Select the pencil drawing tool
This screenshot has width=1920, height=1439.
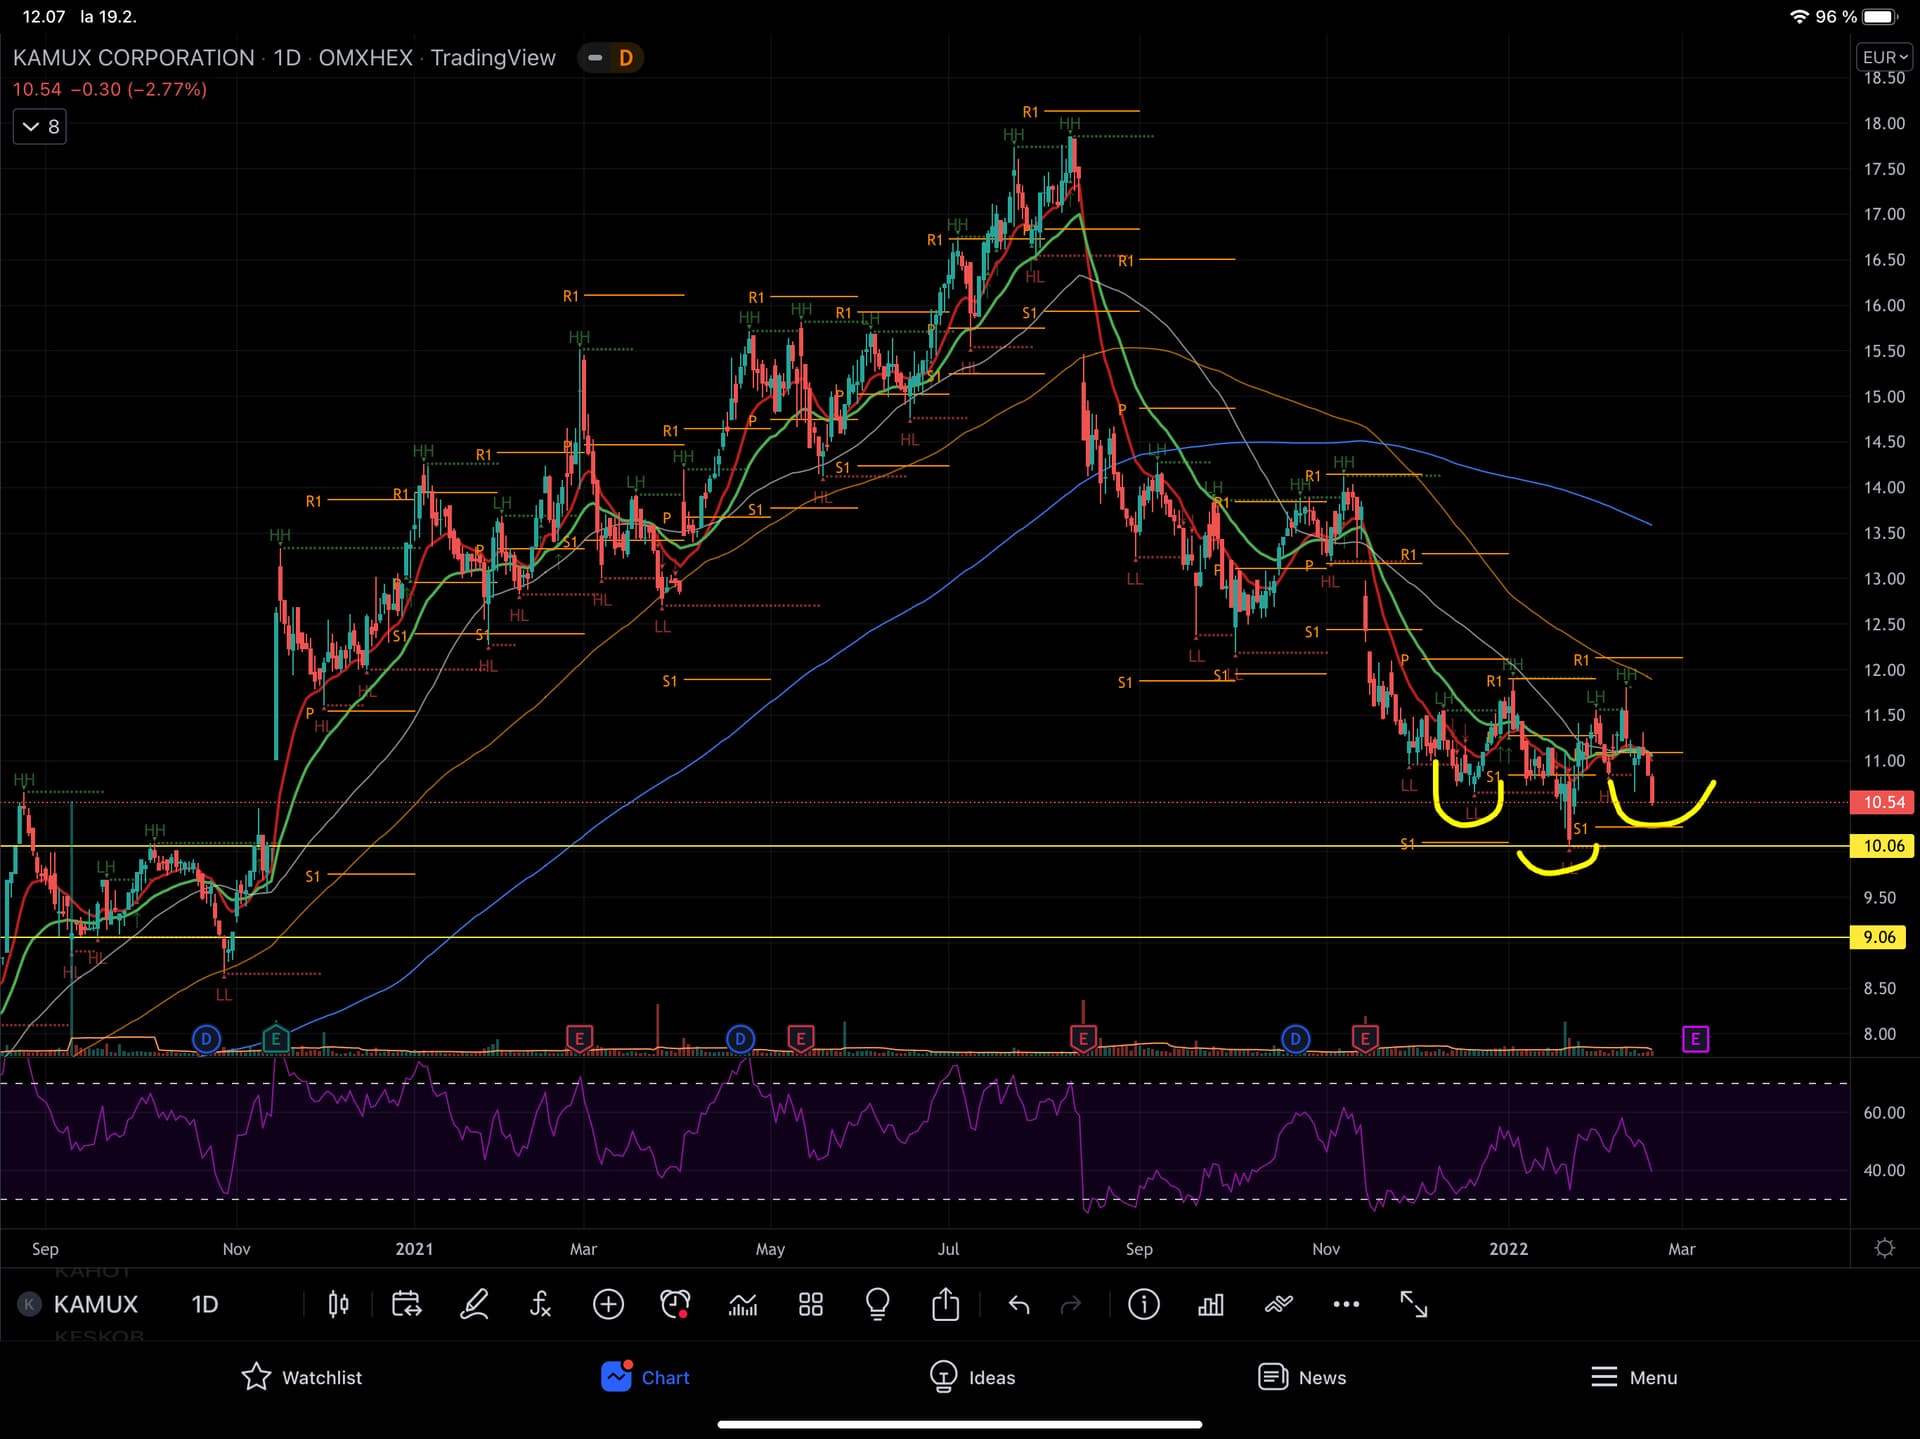click(x=474, y=1304)
